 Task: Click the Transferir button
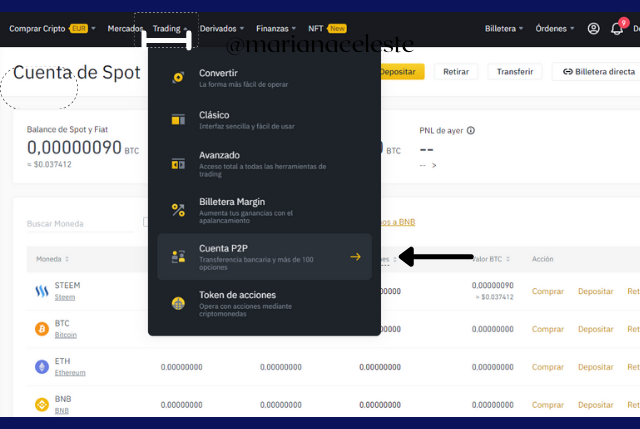(515, 72)
